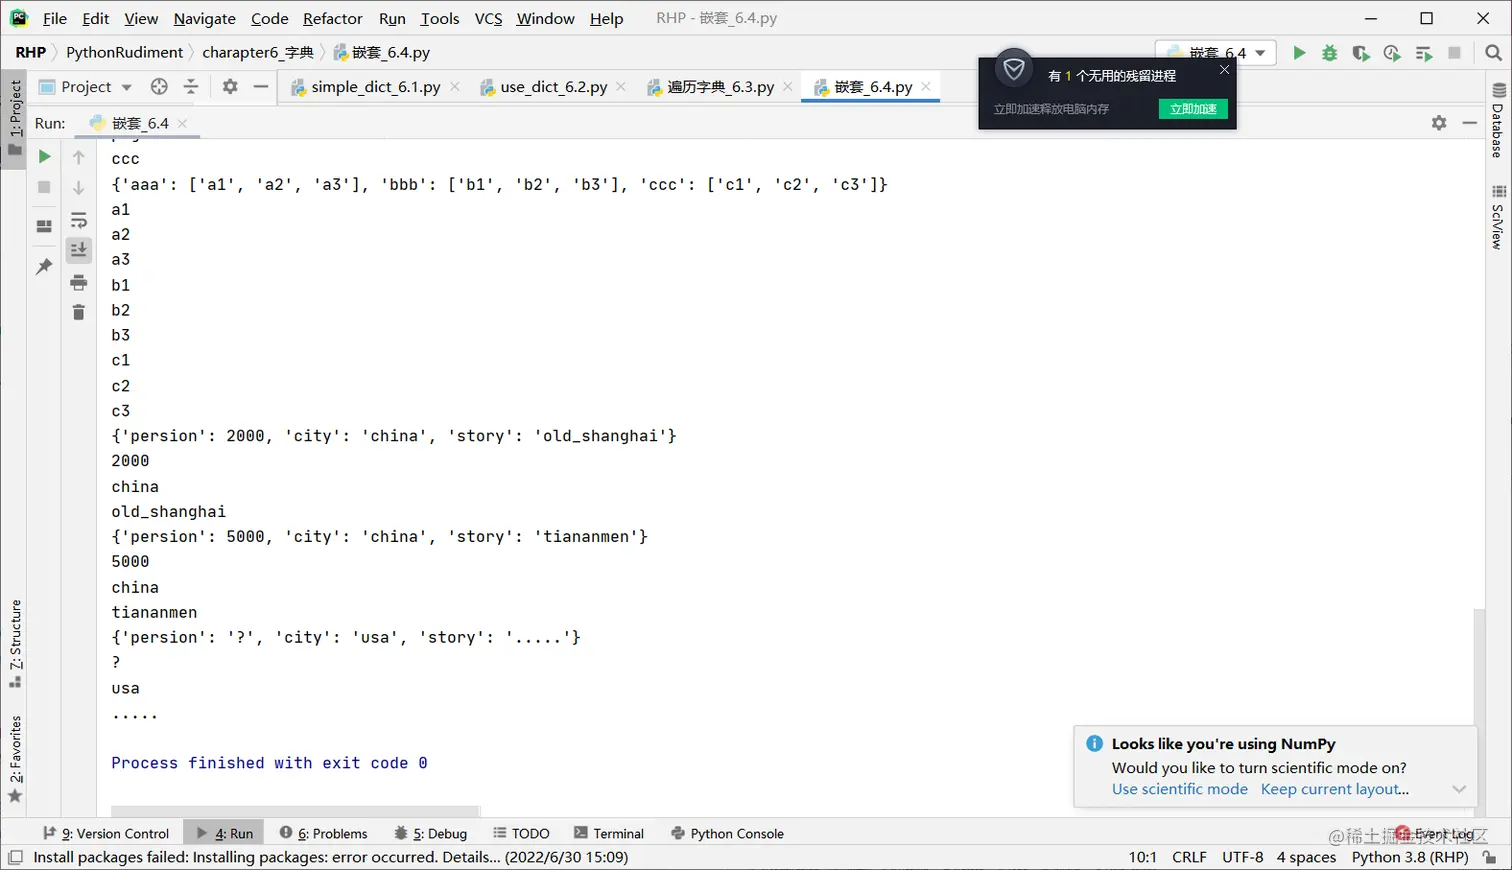Start debugging with the bug icon
This screenshot has height=870, width=1512.
1330,53
